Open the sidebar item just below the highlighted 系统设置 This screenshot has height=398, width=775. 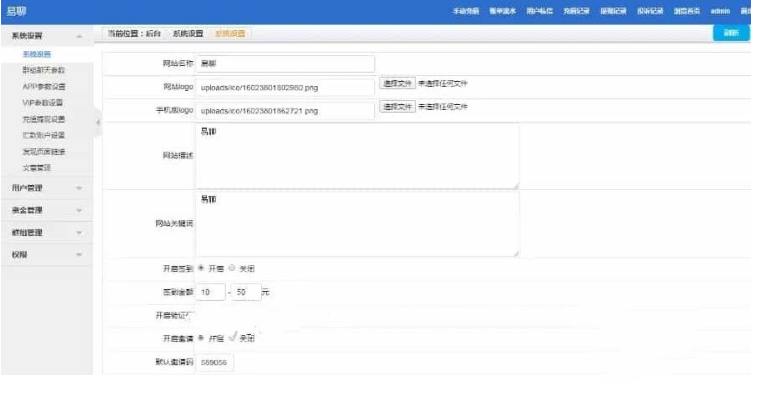click(43, 70)
